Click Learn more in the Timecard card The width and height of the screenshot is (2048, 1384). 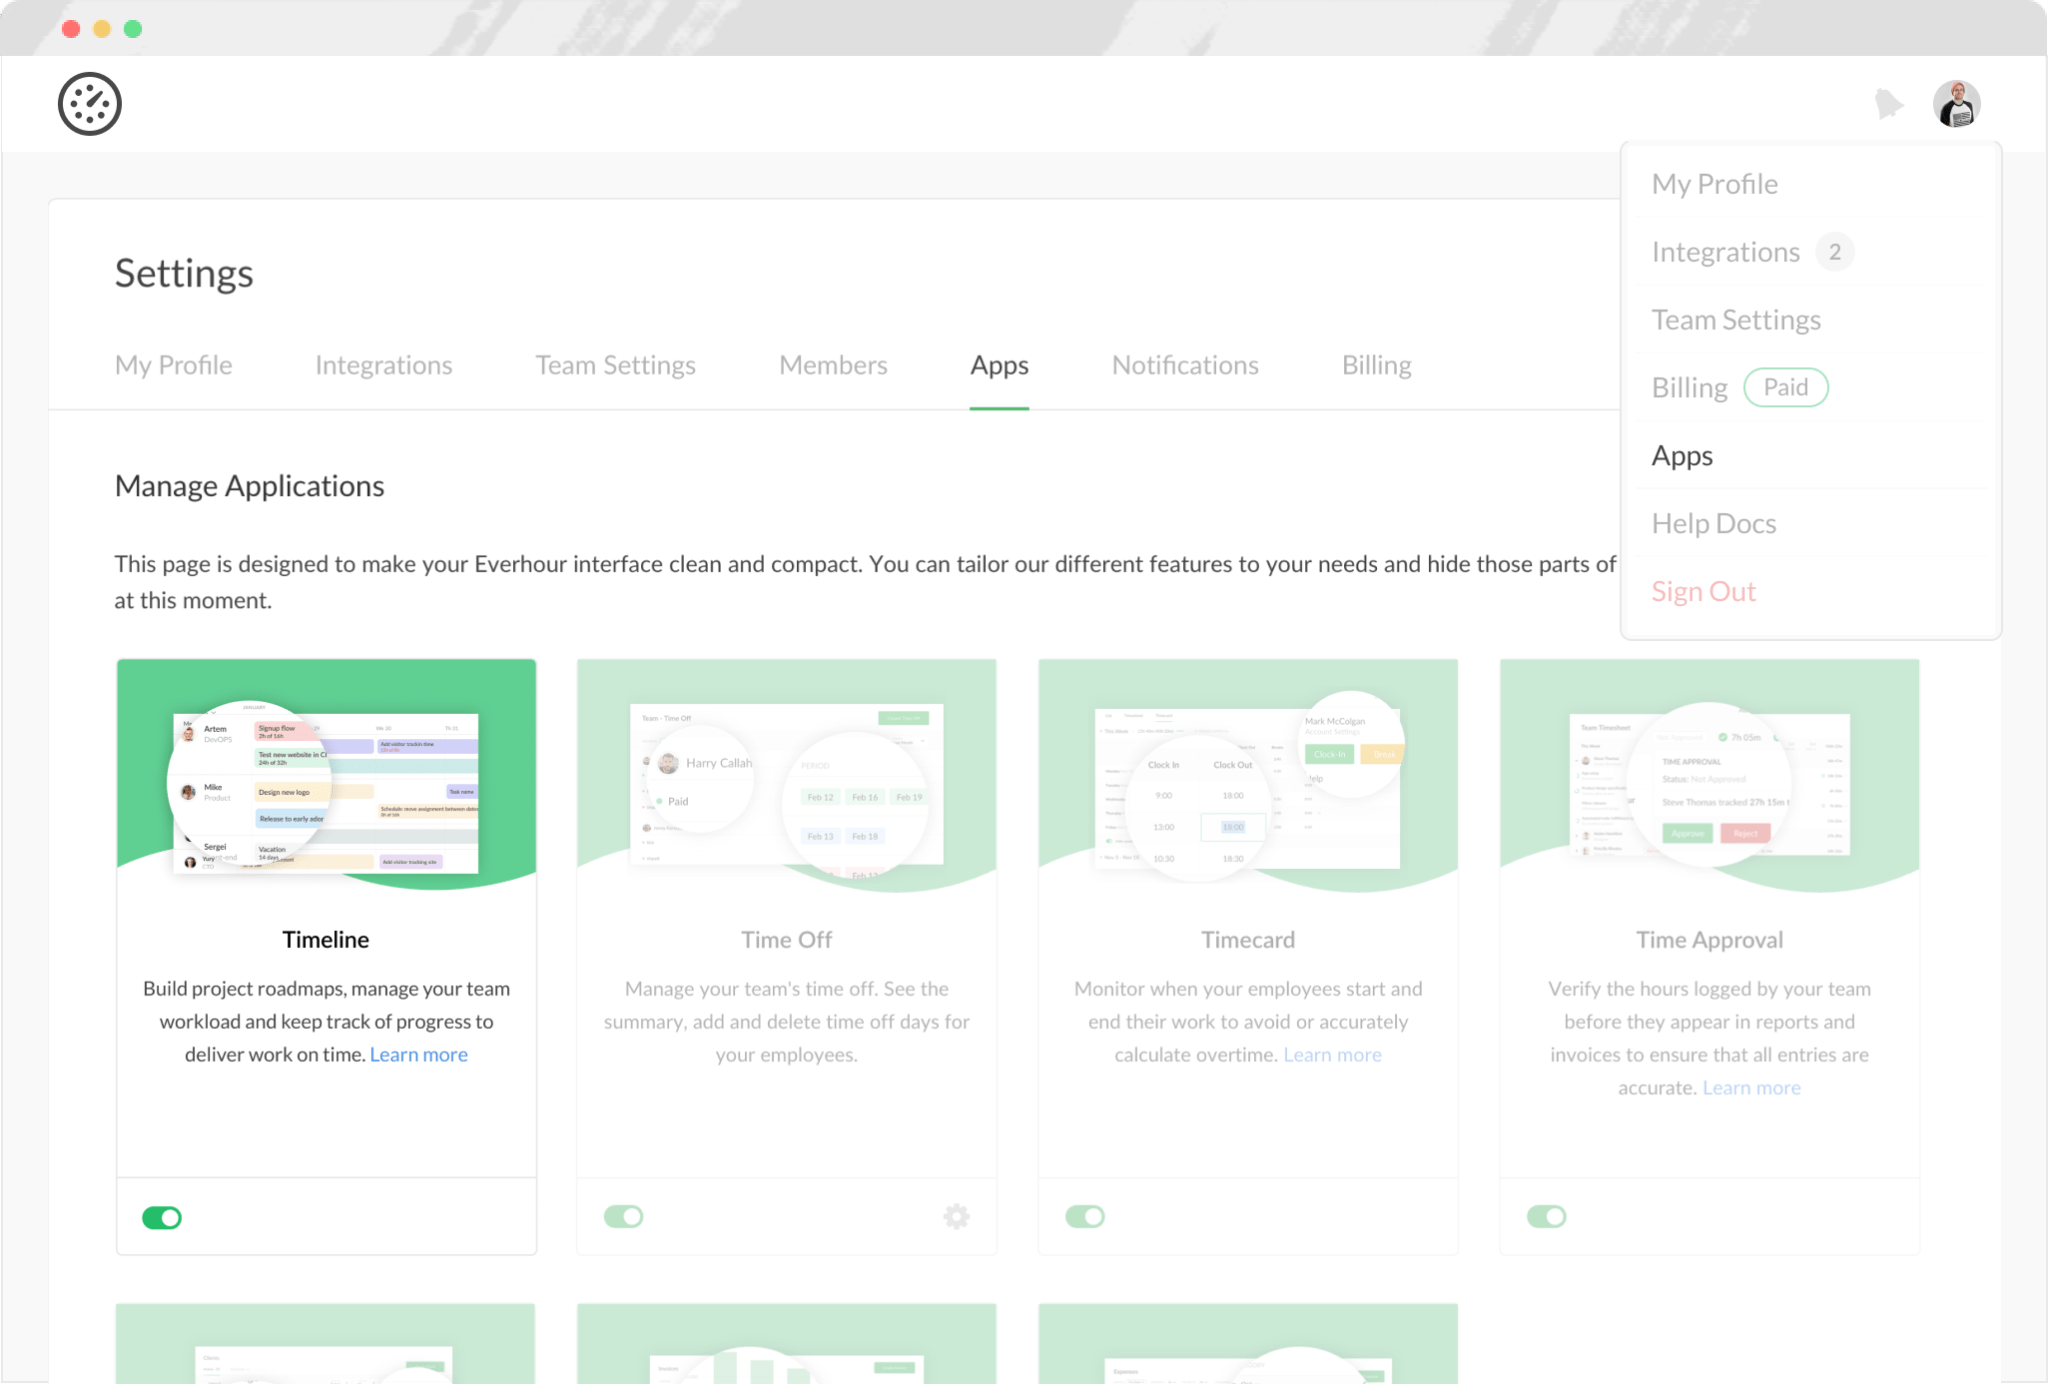pos(1332,1054)
